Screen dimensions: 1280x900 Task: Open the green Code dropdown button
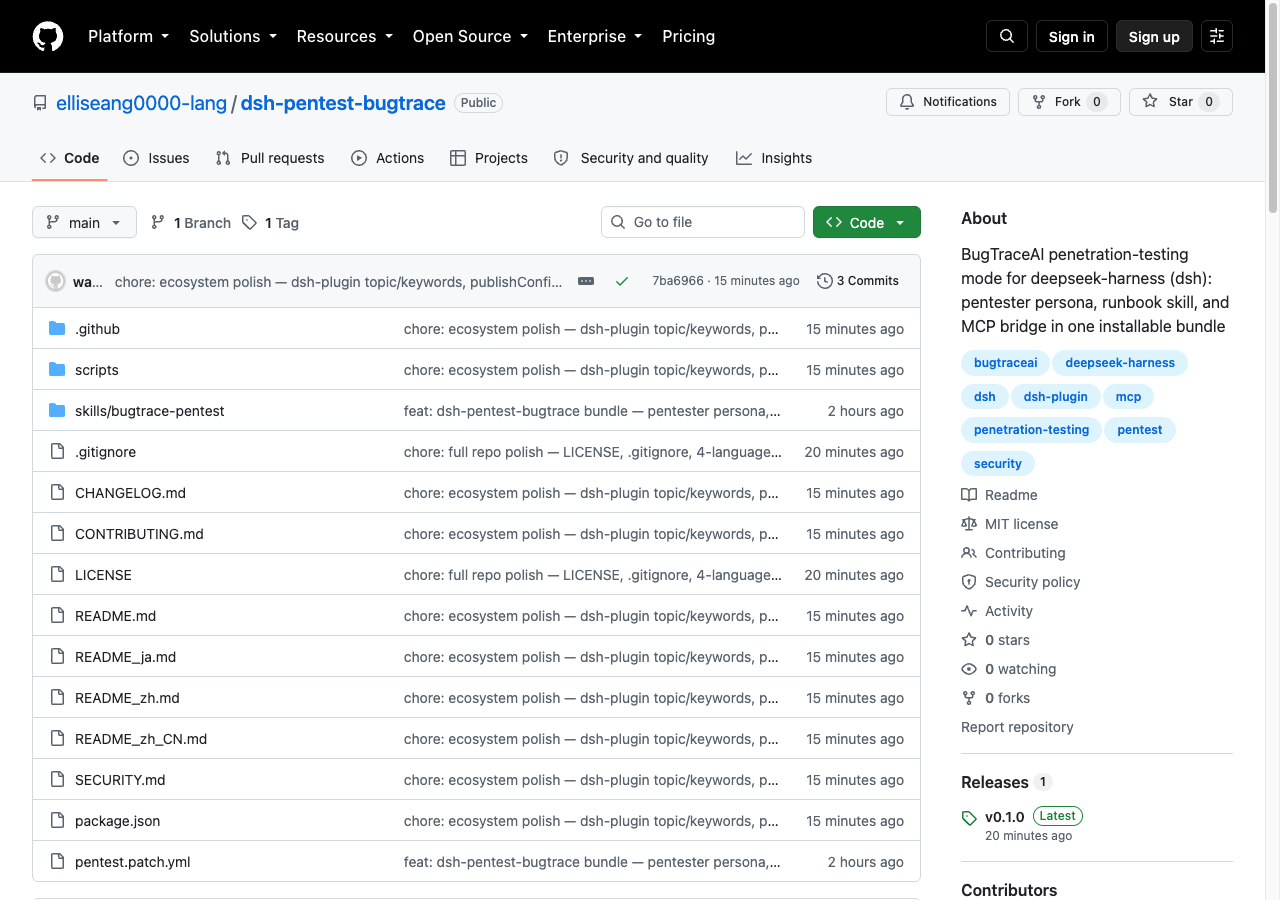pyautogui.click(x=867, y=222)
